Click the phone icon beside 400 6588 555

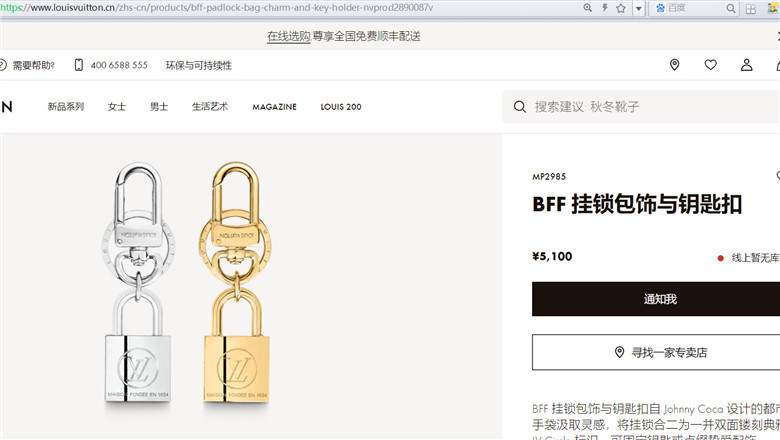point(79,65)
